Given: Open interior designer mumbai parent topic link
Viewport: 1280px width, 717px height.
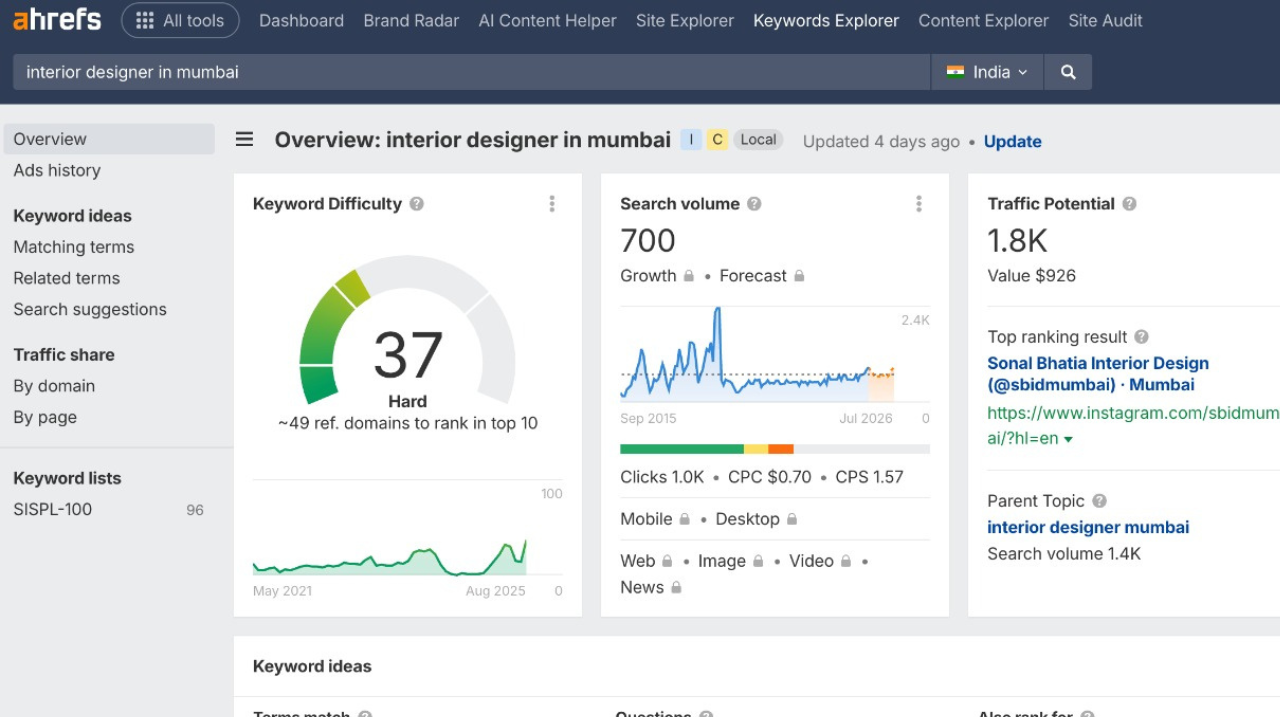Looking at the screenshot, I should 1088,527.
